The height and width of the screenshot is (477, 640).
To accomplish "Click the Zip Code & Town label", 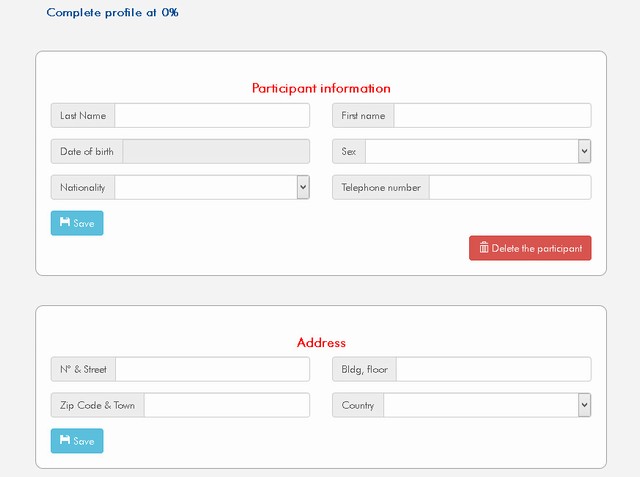I will (x=97, y=405).
